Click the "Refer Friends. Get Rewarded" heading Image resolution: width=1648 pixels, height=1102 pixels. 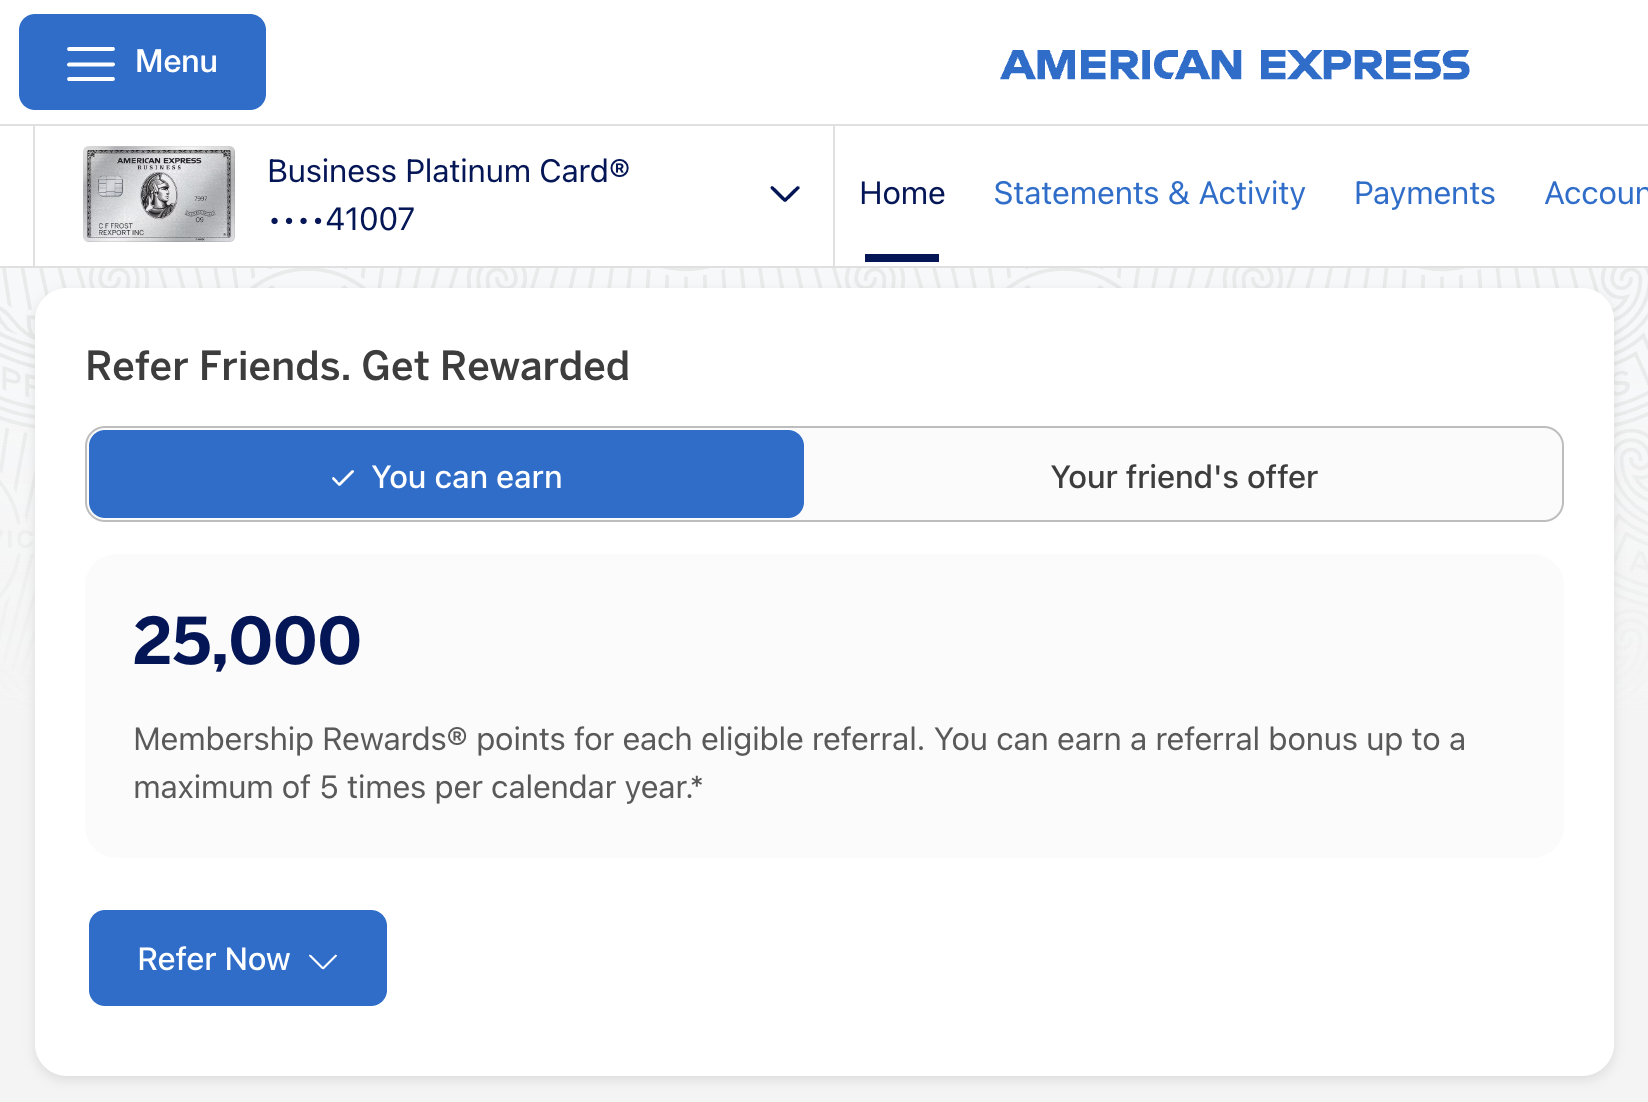tap(357, 367)
